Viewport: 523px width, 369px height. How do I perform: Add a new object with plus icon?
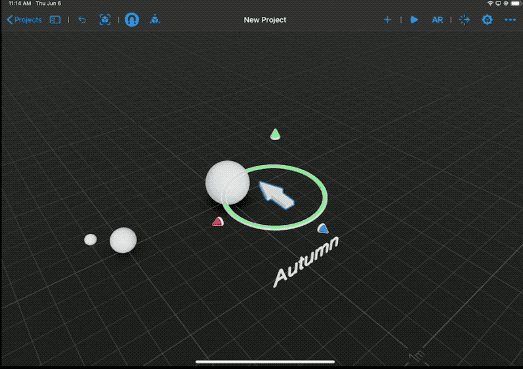pyautogui.click(x=387, y=20)
